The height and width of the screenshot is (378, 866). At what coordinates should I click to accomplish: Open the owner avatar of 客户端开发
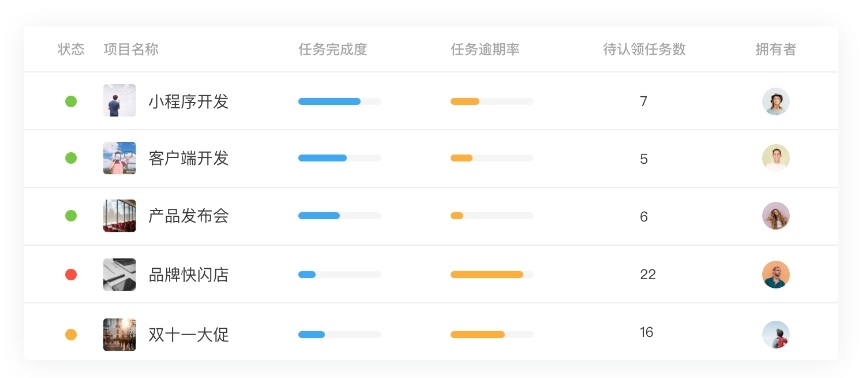click(775, 158)
